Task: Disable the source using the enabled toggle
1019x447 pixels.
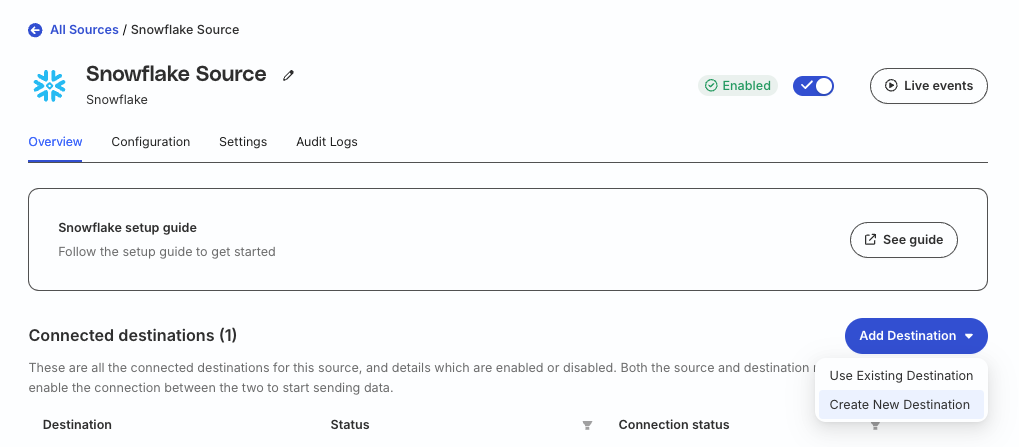Action: [813, 86]
